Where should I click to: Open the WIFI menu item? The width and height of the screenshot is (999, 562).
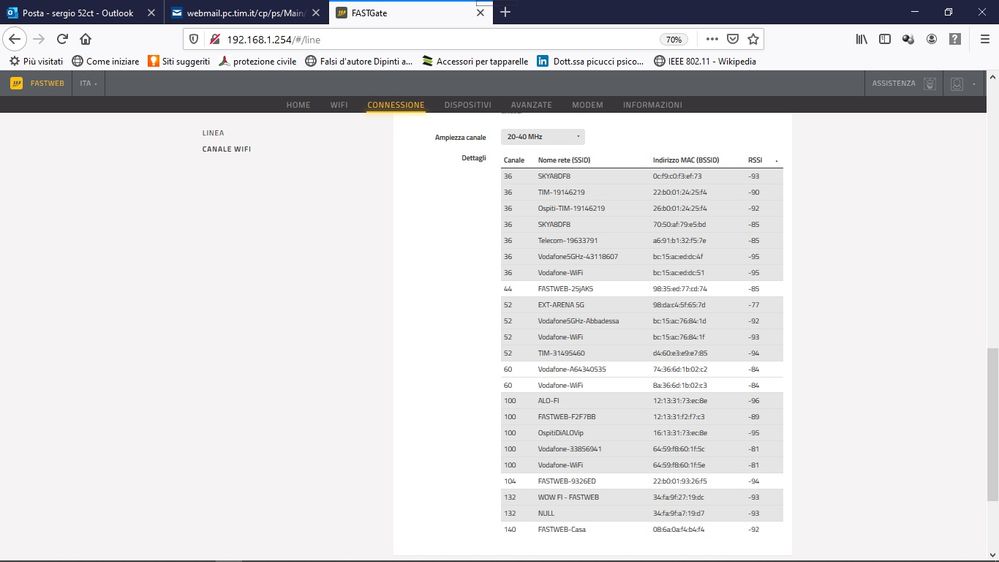[339, 104]
